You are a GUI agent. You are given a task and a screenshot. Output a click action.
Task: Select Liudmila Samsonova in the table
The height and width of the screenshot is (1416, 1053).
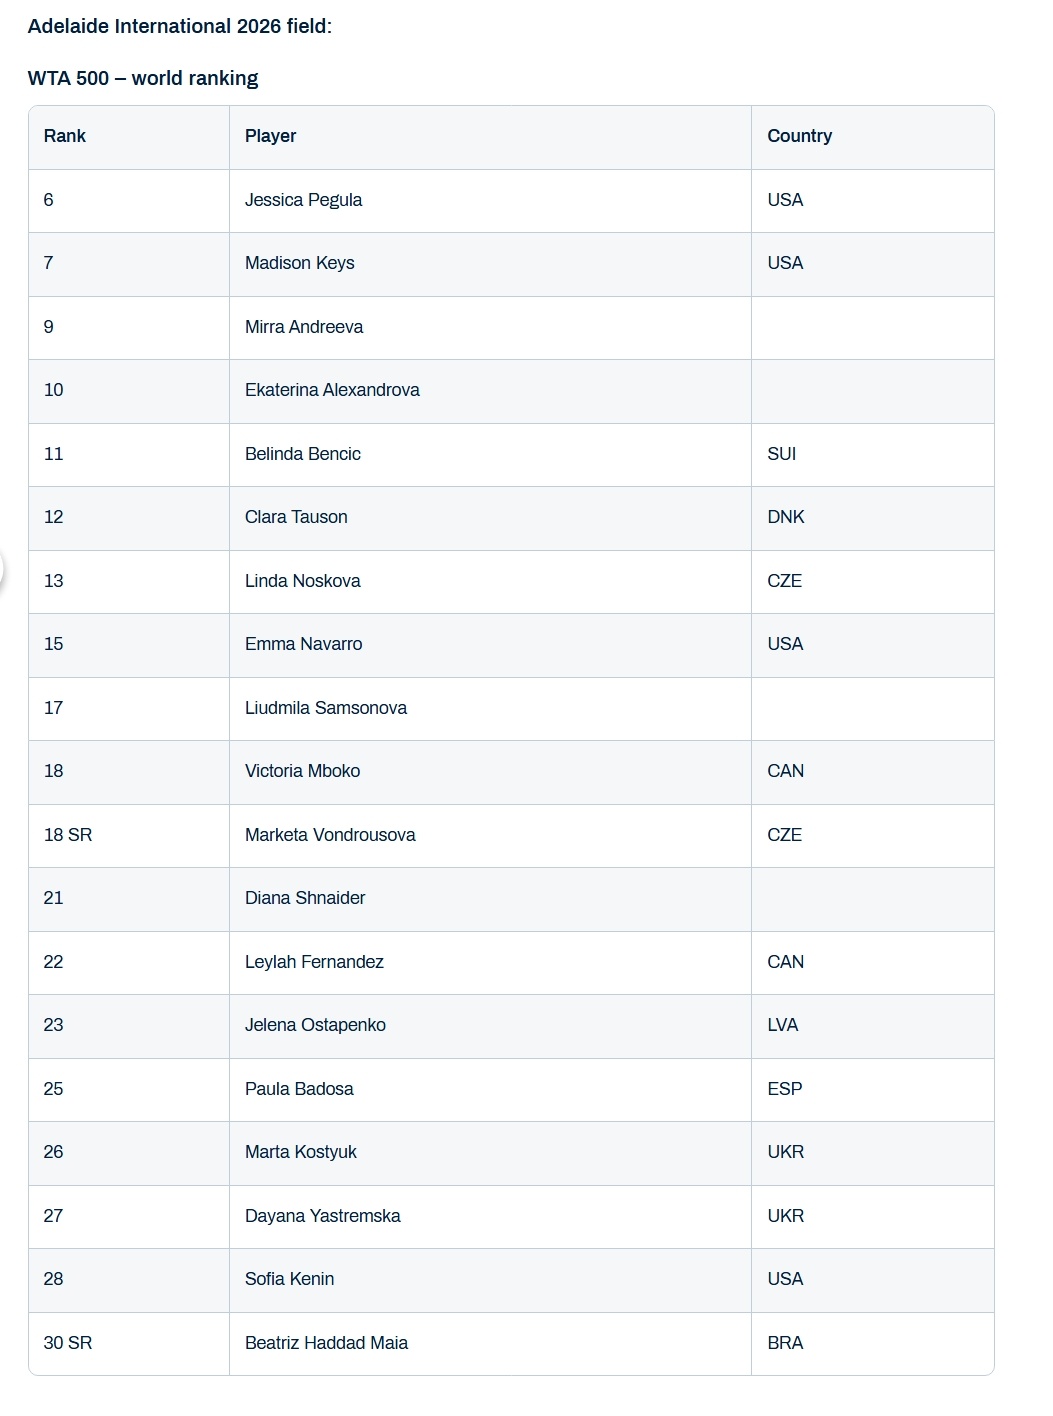point(326,708)
